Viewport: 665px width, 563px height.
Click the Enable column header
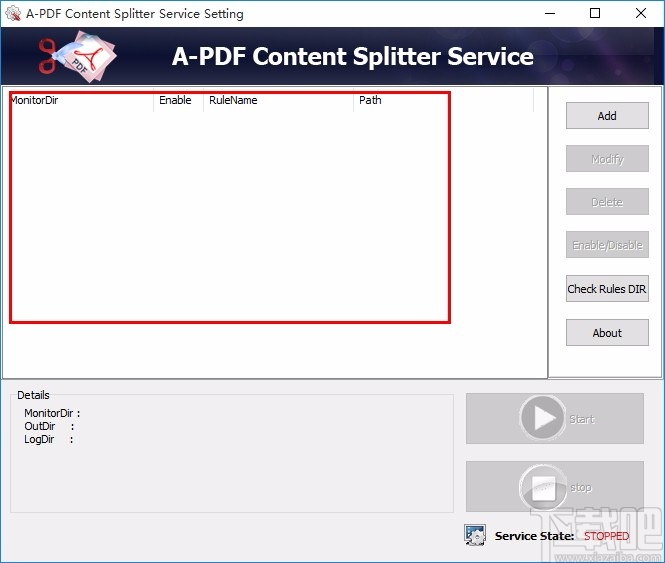click(178, 100)
